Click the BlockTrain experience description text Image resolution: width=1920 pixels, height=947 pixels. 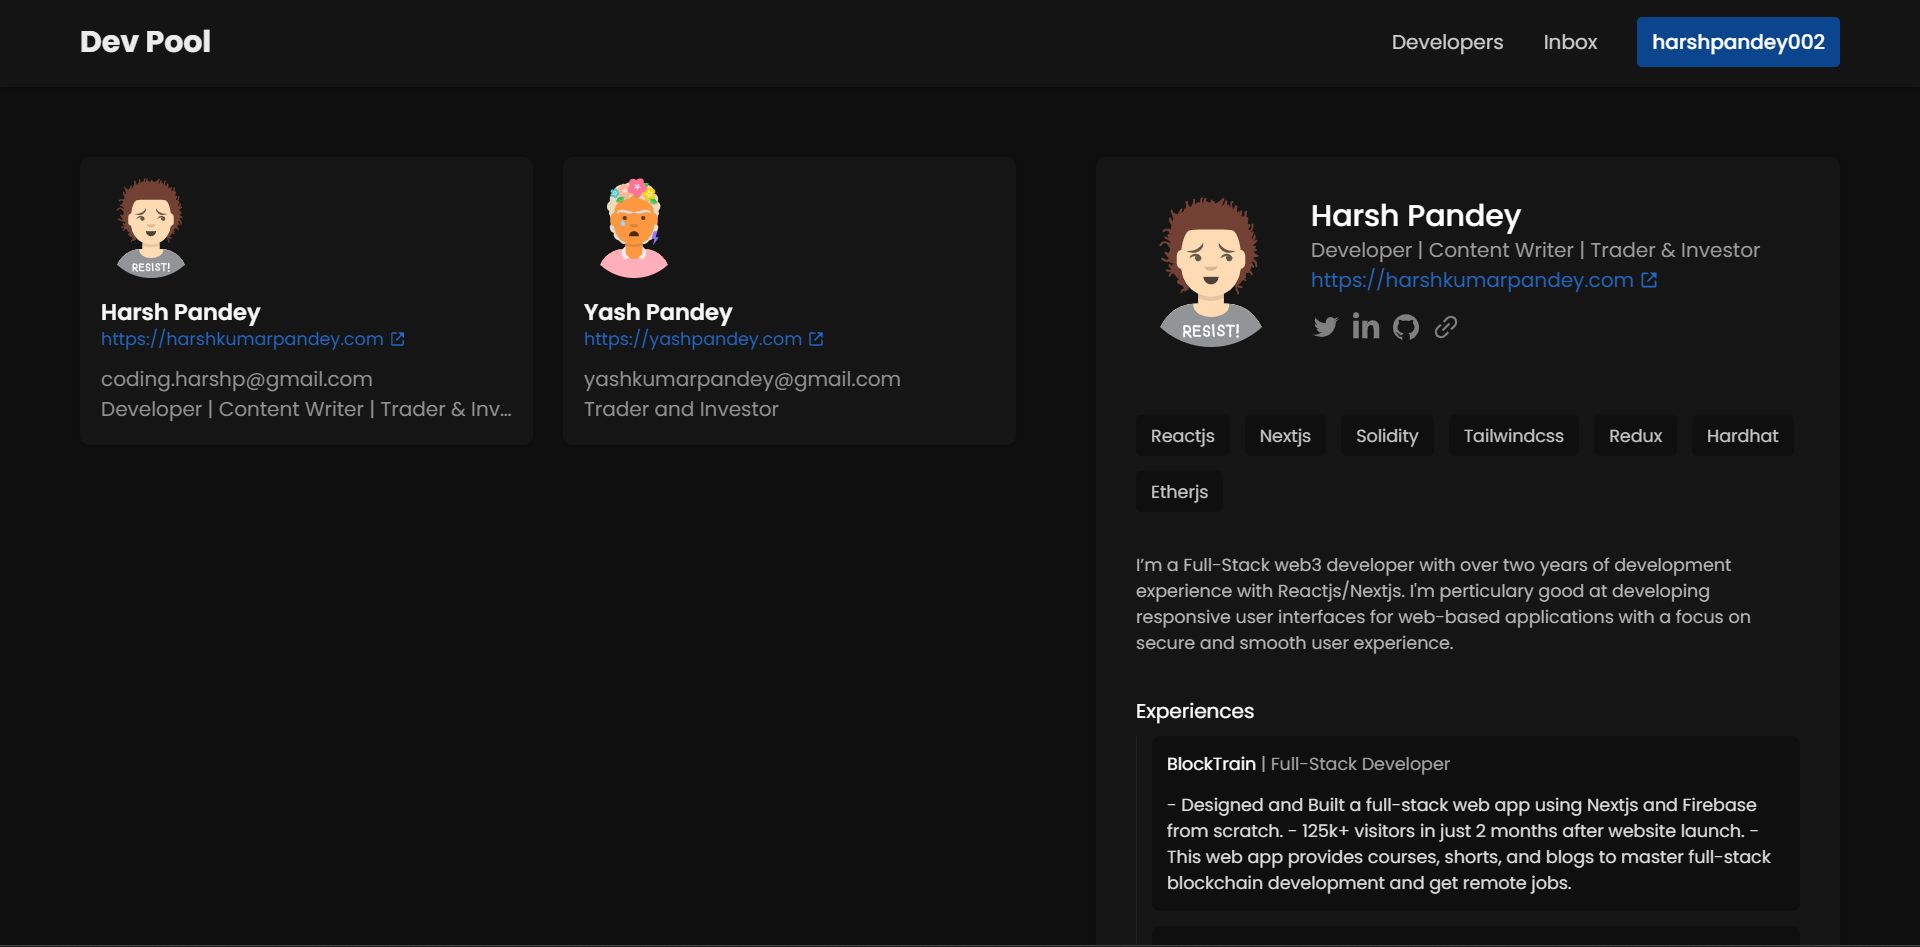1468,844
